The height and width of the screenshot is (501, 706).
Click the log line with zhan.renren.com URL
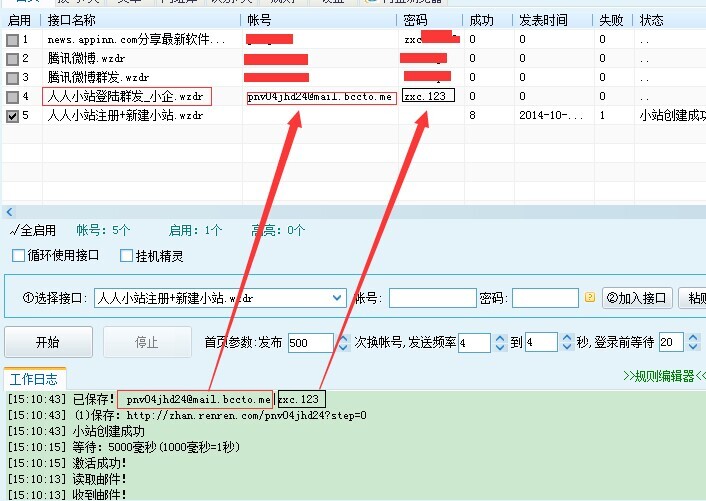coord(187,415)
